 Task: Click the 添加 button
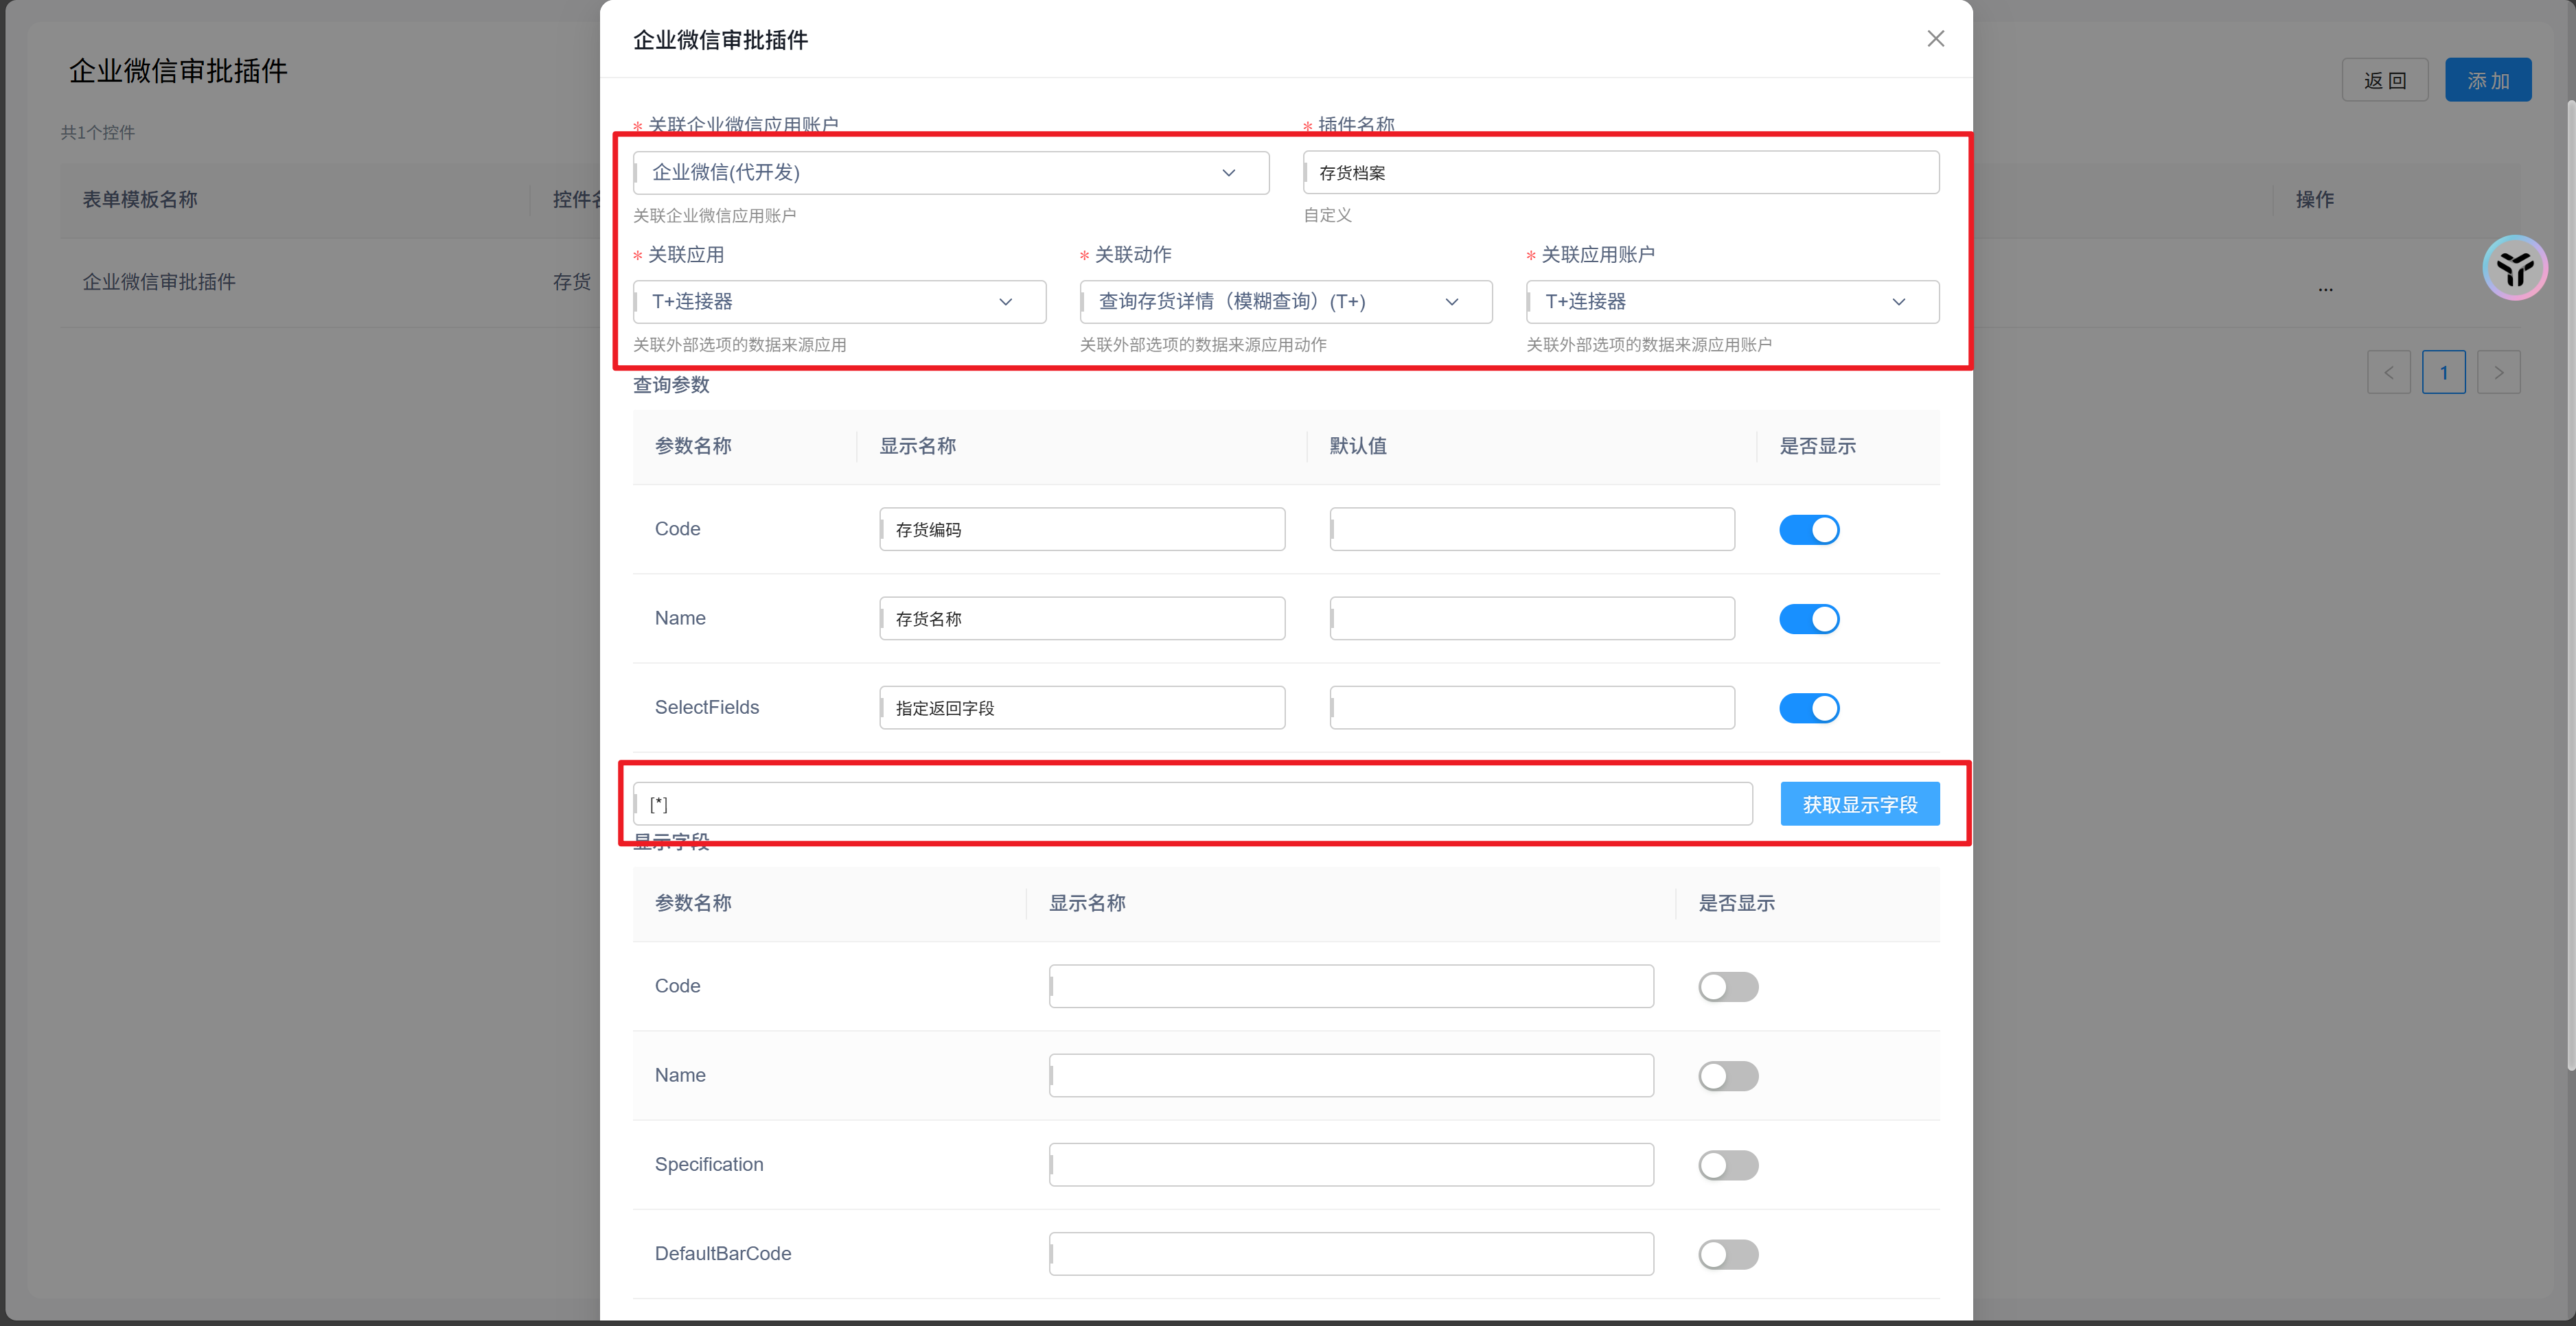(2487, 80)
